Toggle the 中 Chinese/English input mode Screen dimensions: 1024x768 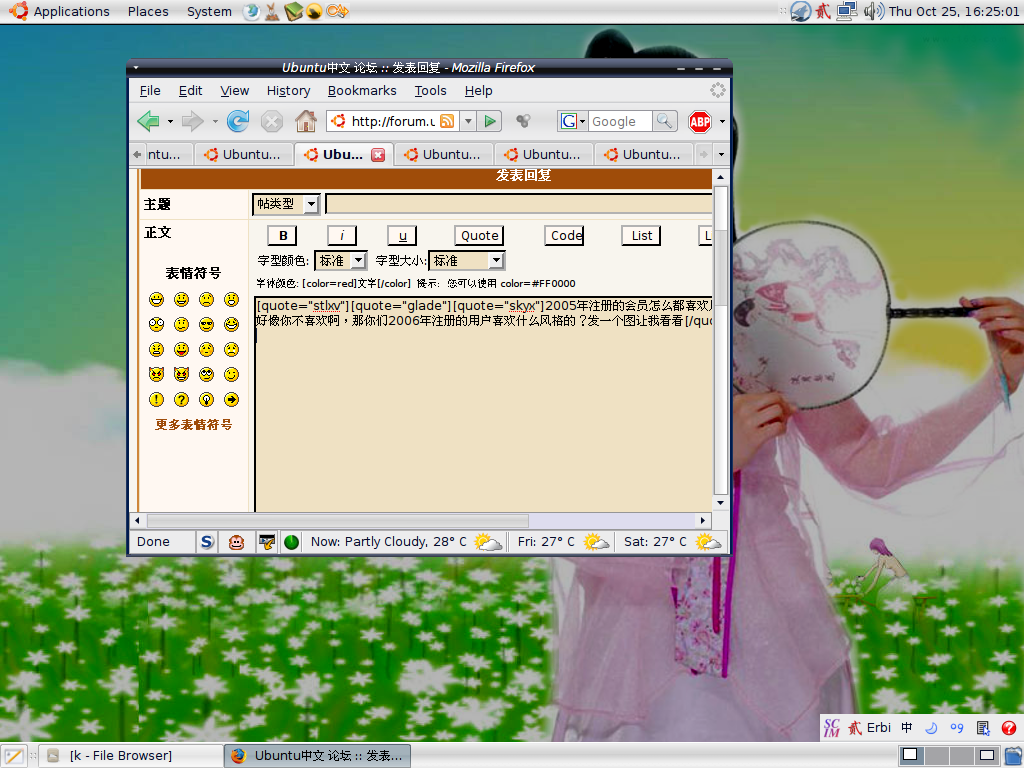pos(906,728)
